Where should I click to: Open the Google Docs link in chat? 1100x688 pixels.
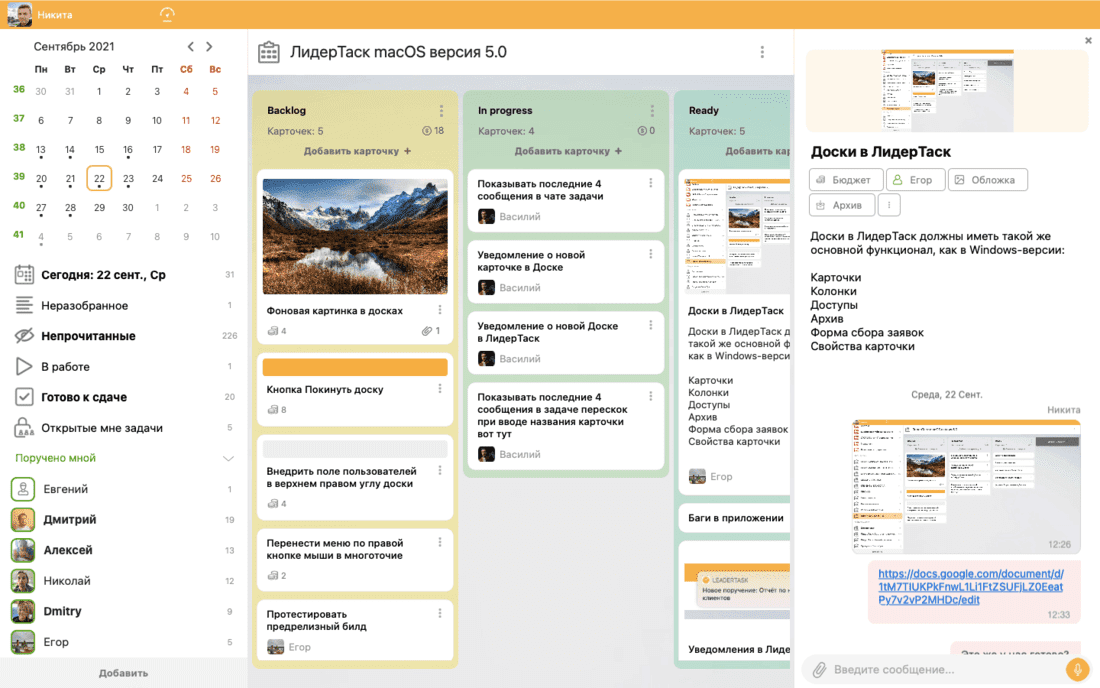[970, 586]
